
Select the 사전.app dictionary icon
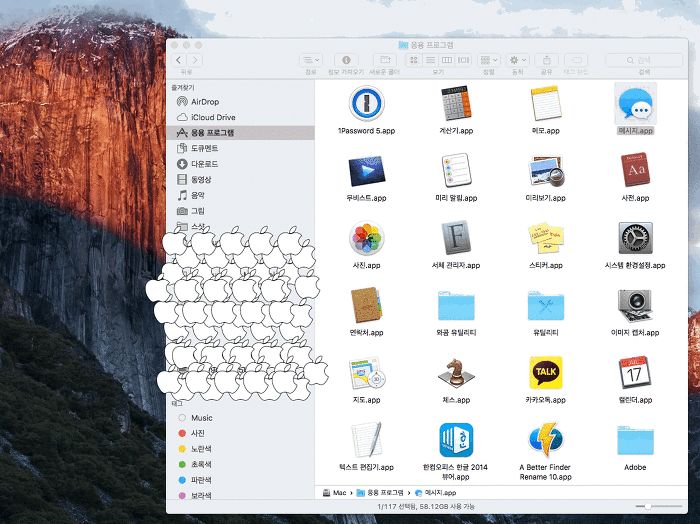click(635, 170)
